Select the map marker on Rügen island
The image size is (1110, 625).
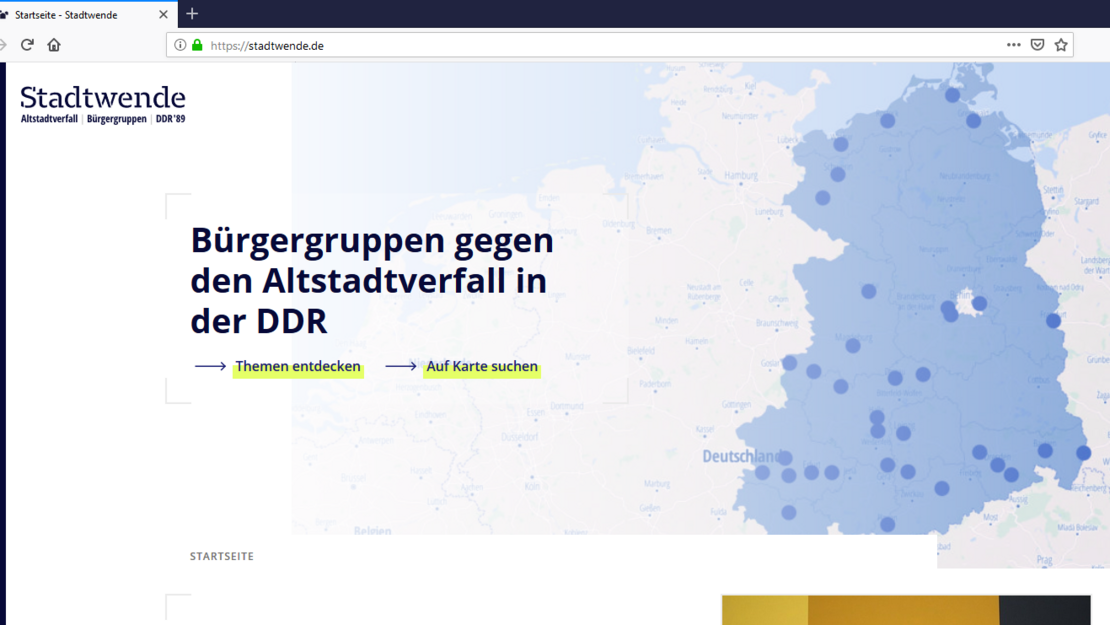[x=952, y=95]
